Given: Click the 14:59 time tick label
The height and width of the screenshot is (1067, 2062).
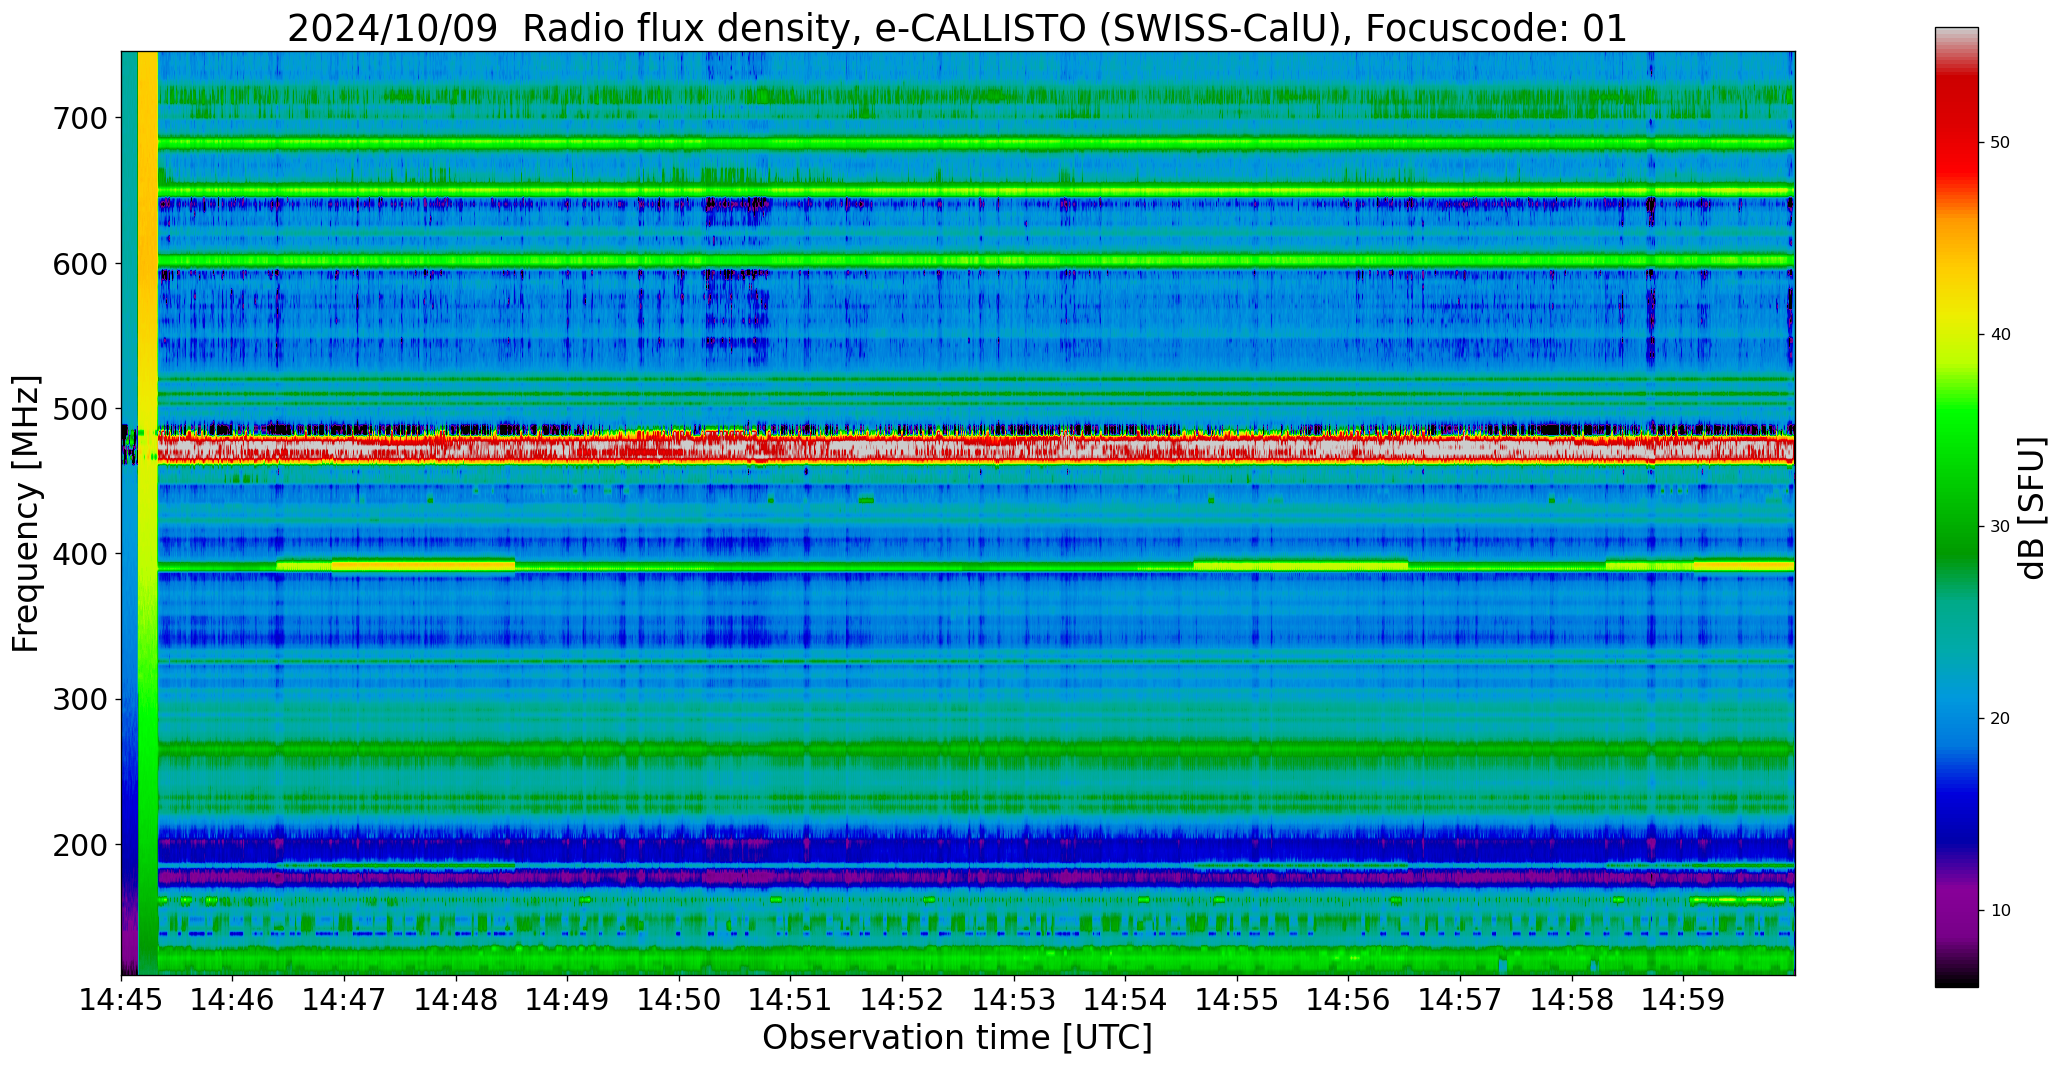Looking at the screenshot, I should pyautogui.click(x=1683, y=999).
